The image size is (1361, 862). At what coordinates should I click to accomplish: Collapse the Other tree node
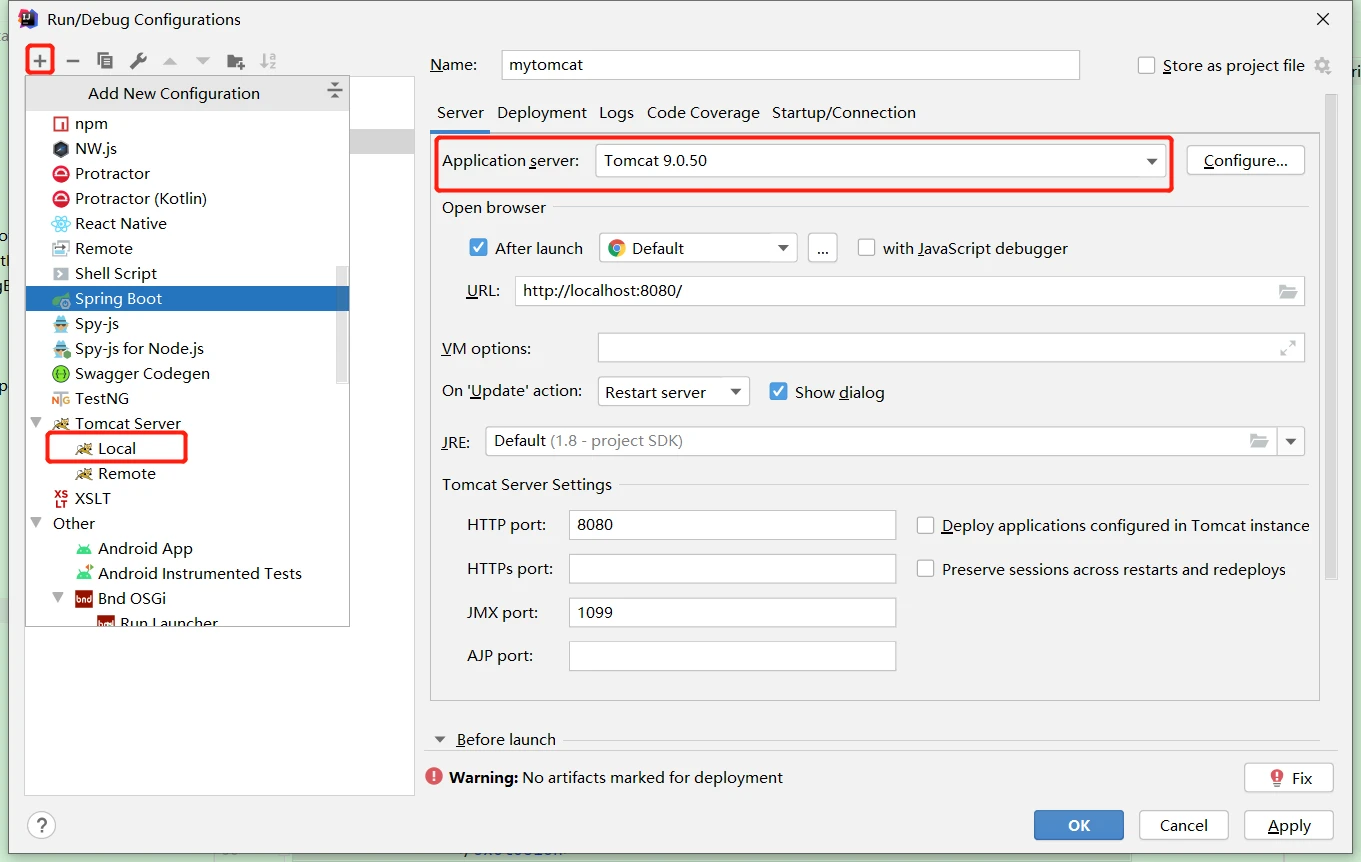[x=37, y=523]
